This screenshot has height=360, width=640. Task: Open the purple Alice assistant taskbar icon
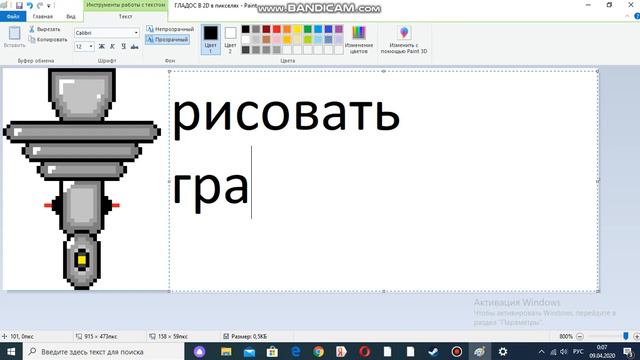click(200, 351)
